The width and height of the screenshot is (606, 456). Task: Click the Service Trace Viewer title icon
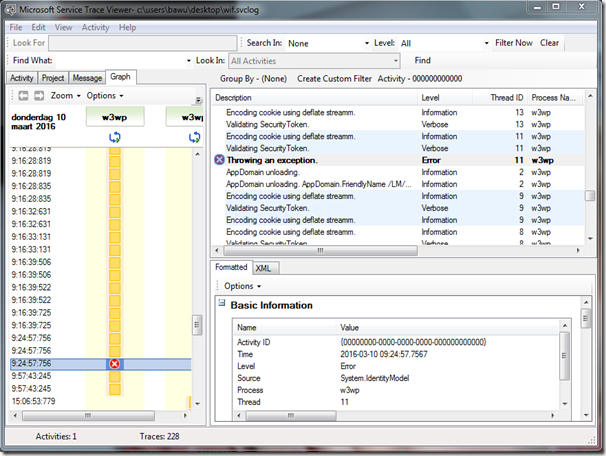click(10, 9)
